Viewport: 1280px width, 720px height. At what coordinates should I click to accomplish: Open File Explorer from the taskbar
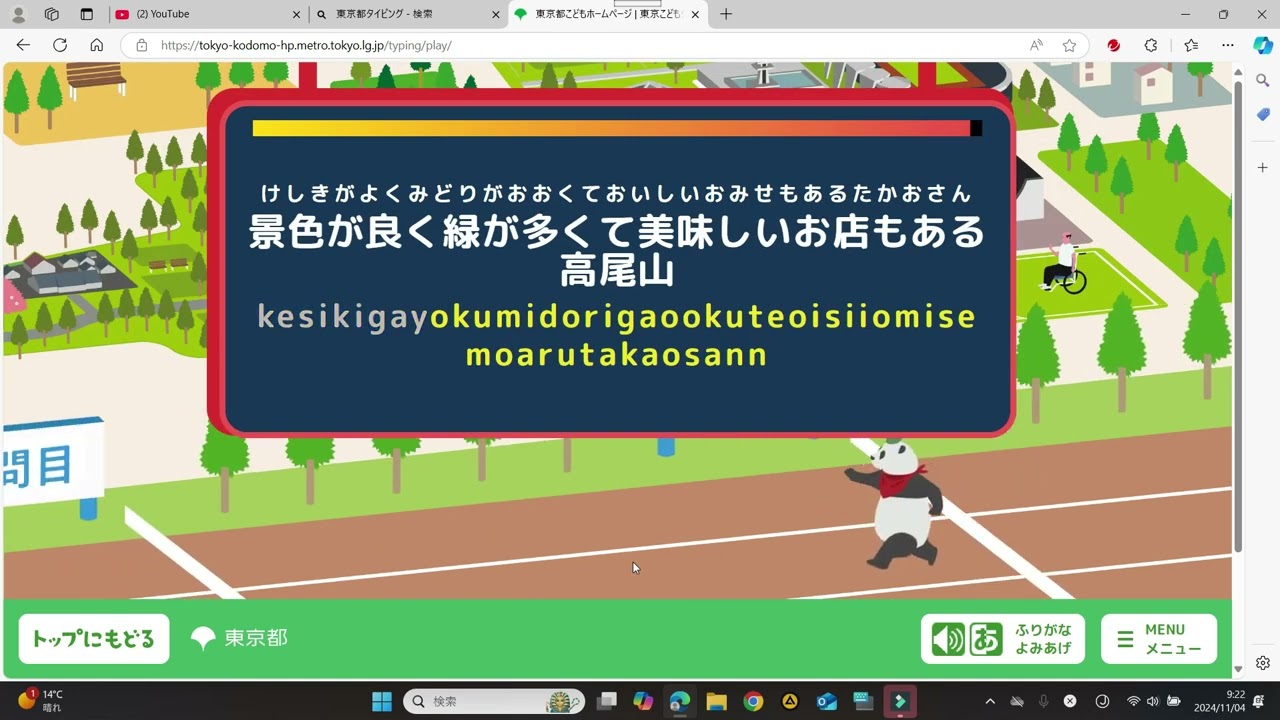[716, 701]
